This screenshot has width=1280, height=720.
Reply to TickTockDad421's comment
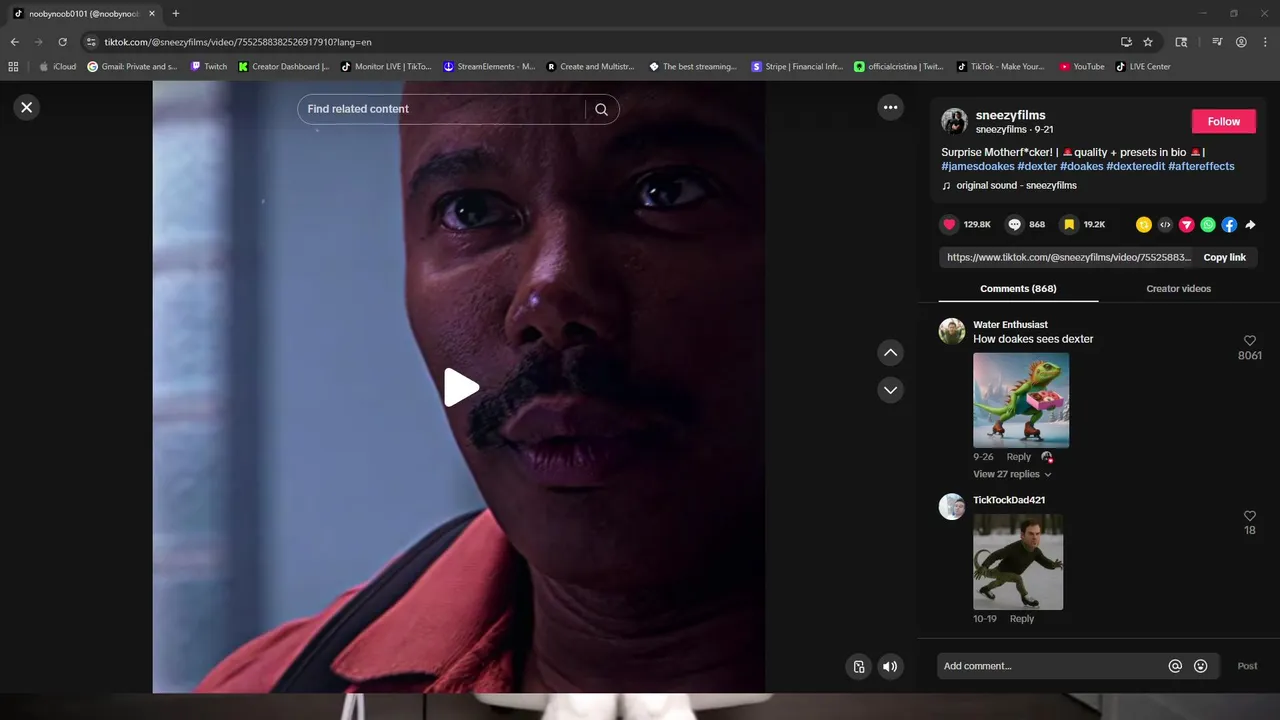pos(1021,619)
